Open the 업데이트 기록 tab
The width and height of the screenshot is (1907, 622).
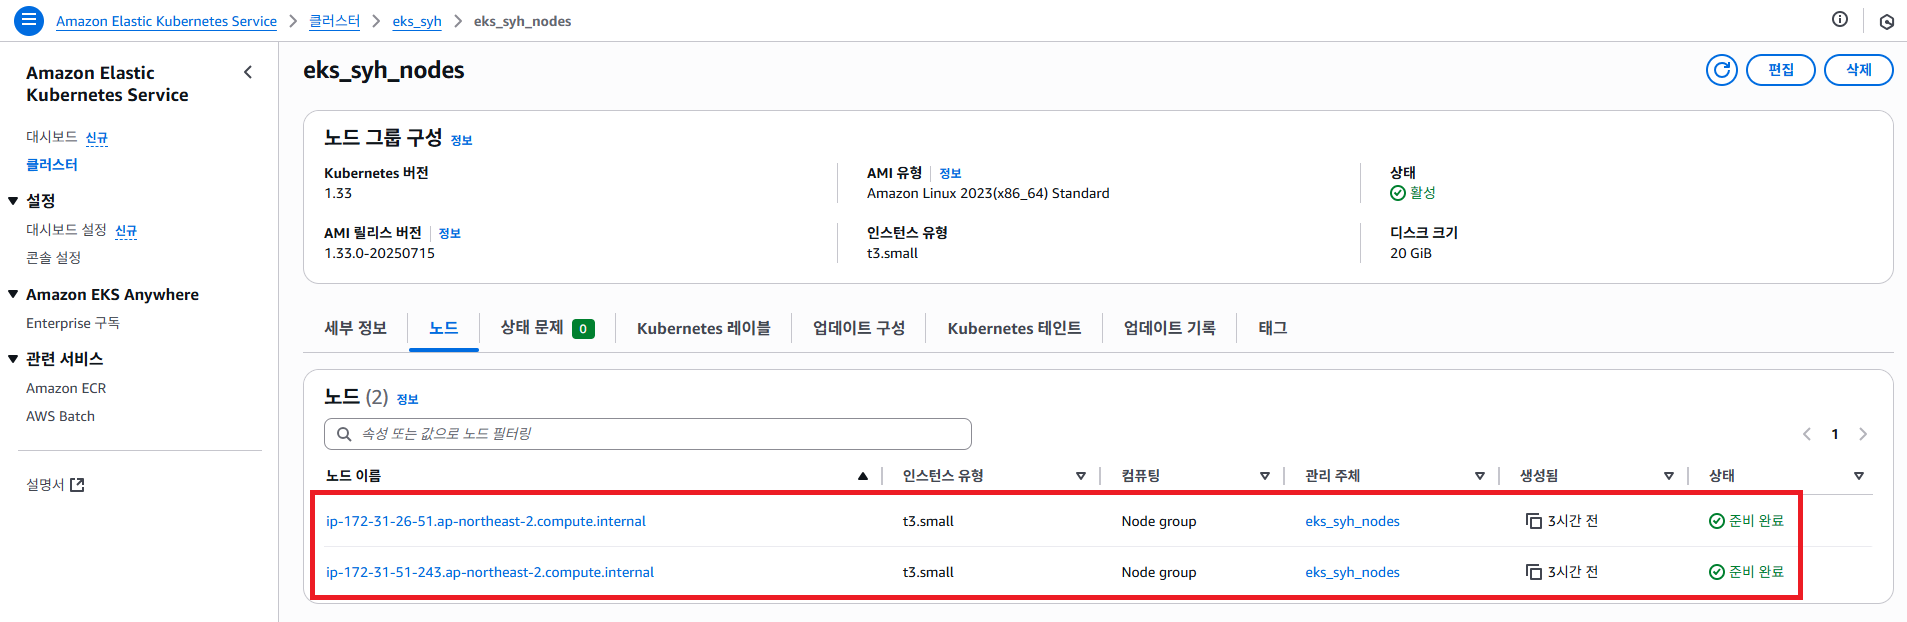tap(1170, 328)
